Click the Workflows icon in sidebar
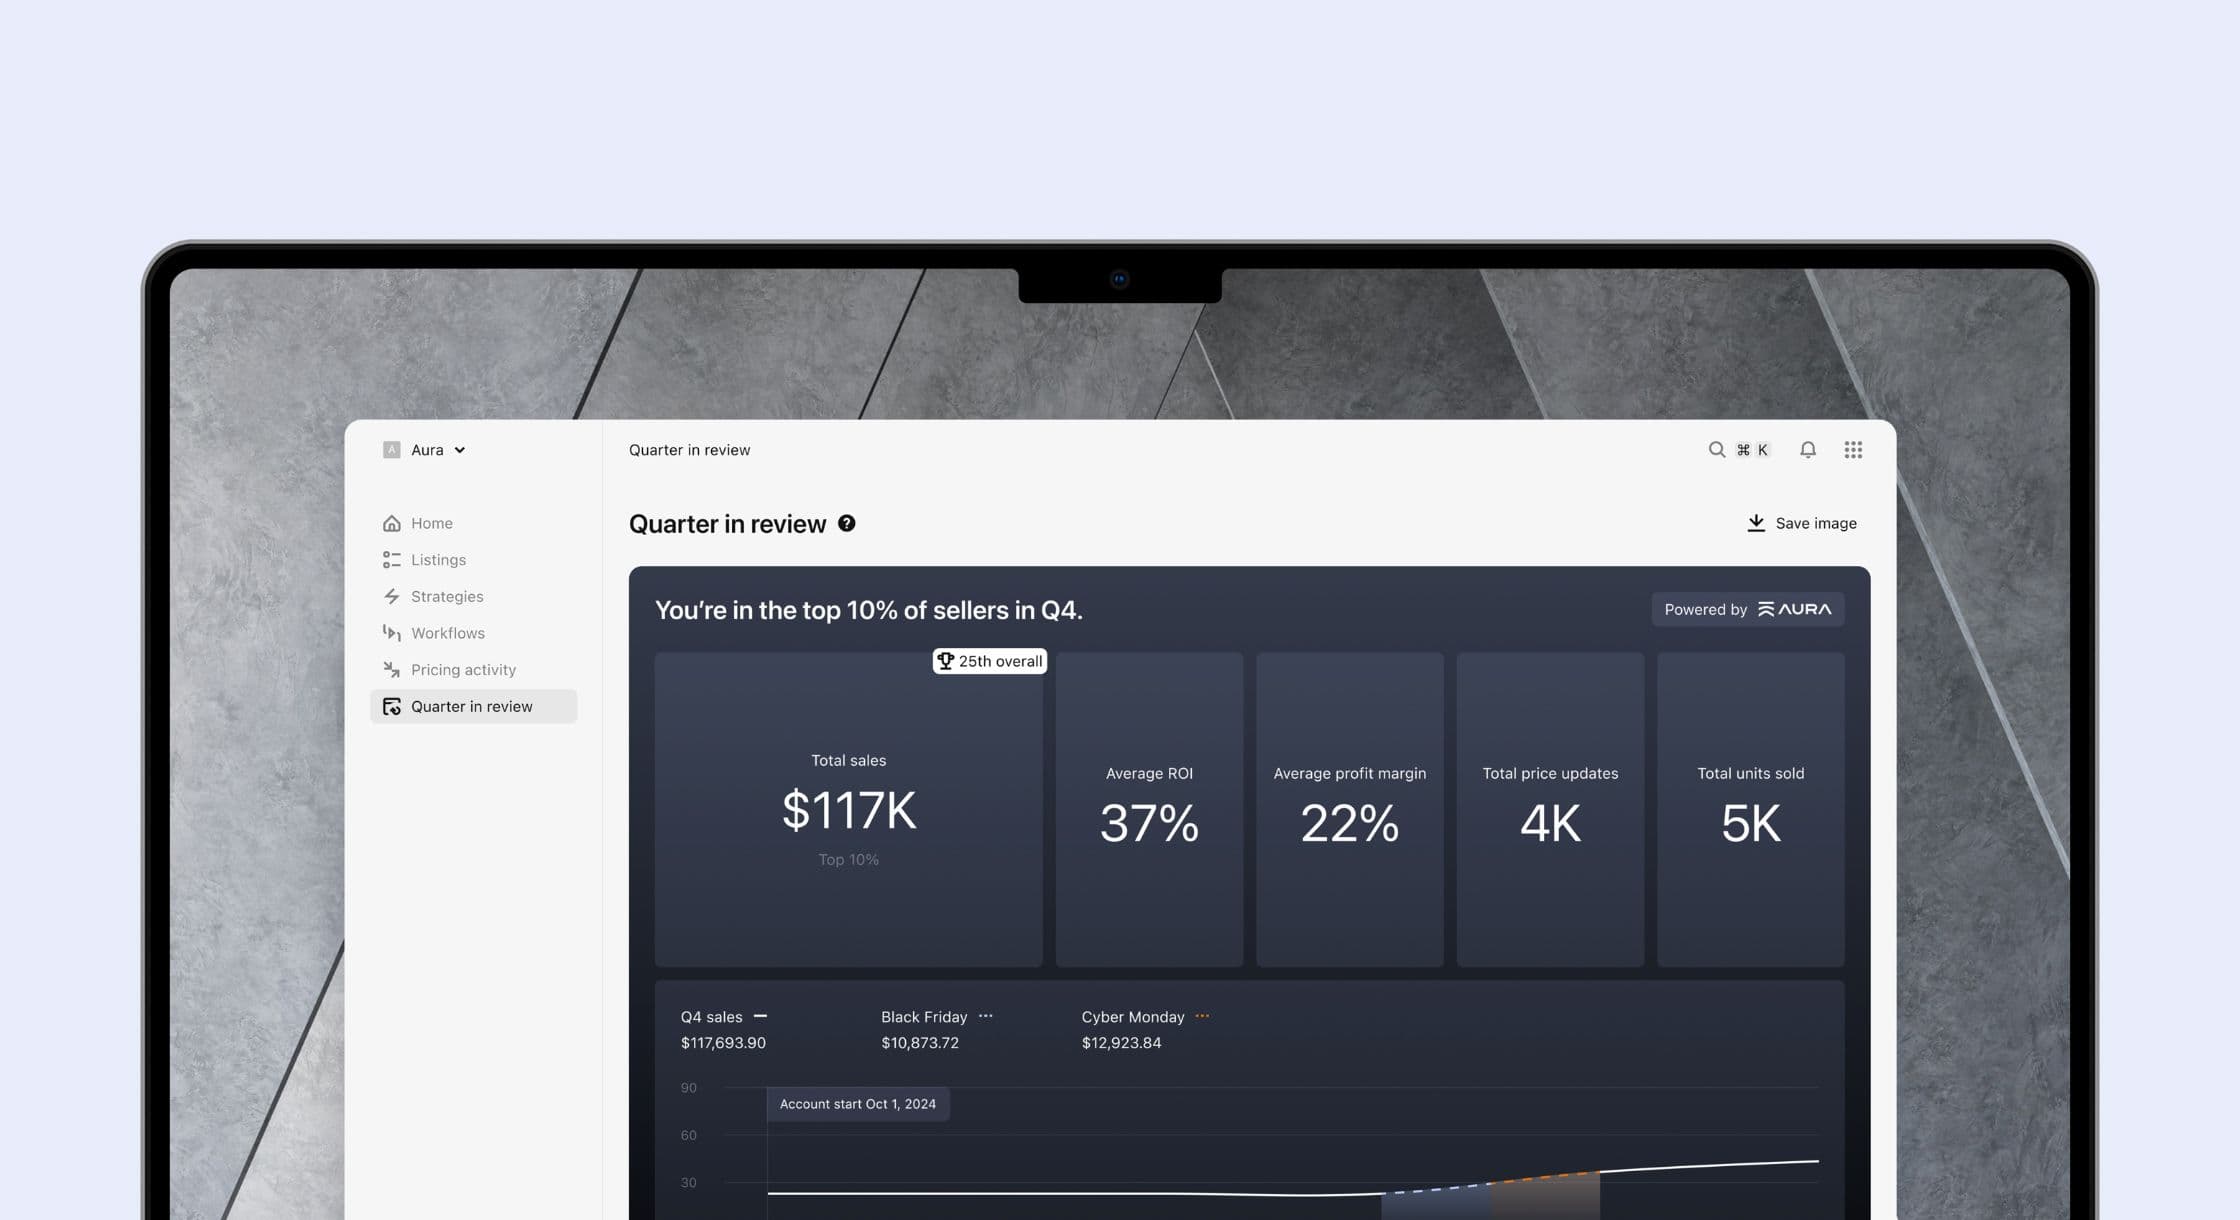This screenshot has height=1220, width=2240. 391,633
